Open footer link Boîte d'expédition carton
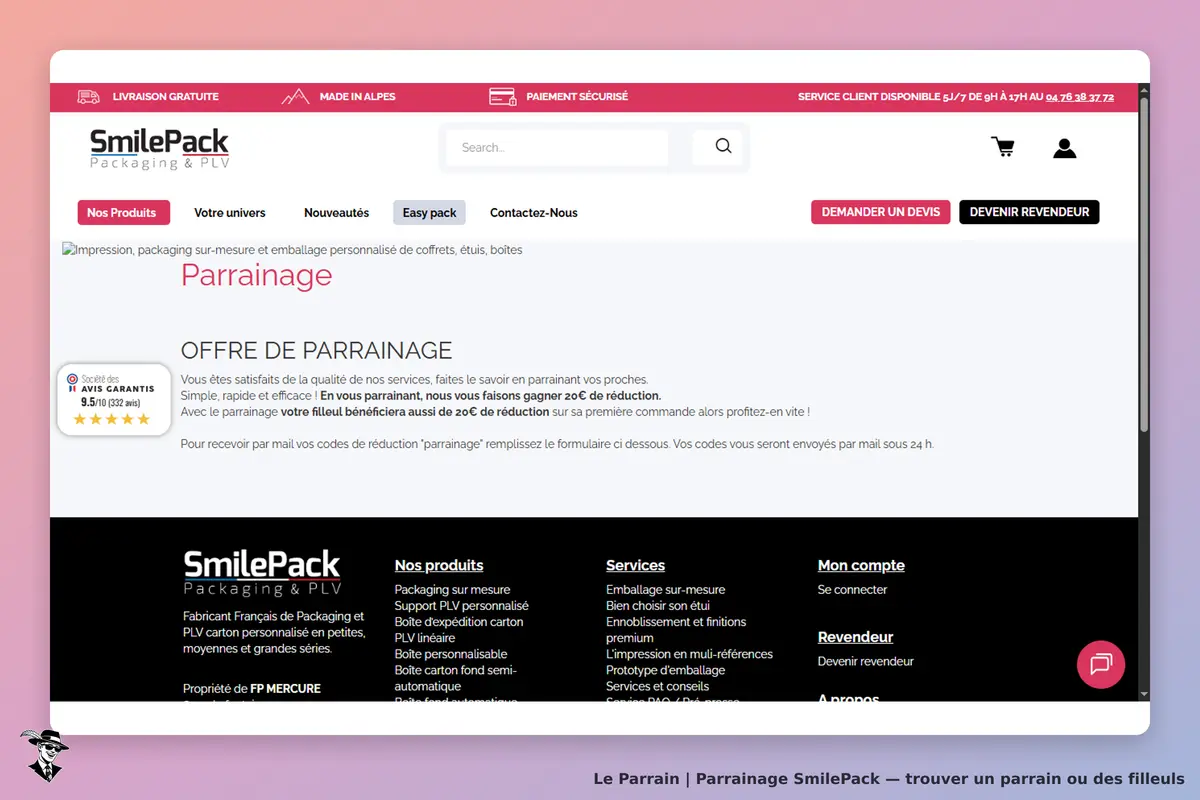Screen dimensions: 1200x800 [x=459, y=622]
